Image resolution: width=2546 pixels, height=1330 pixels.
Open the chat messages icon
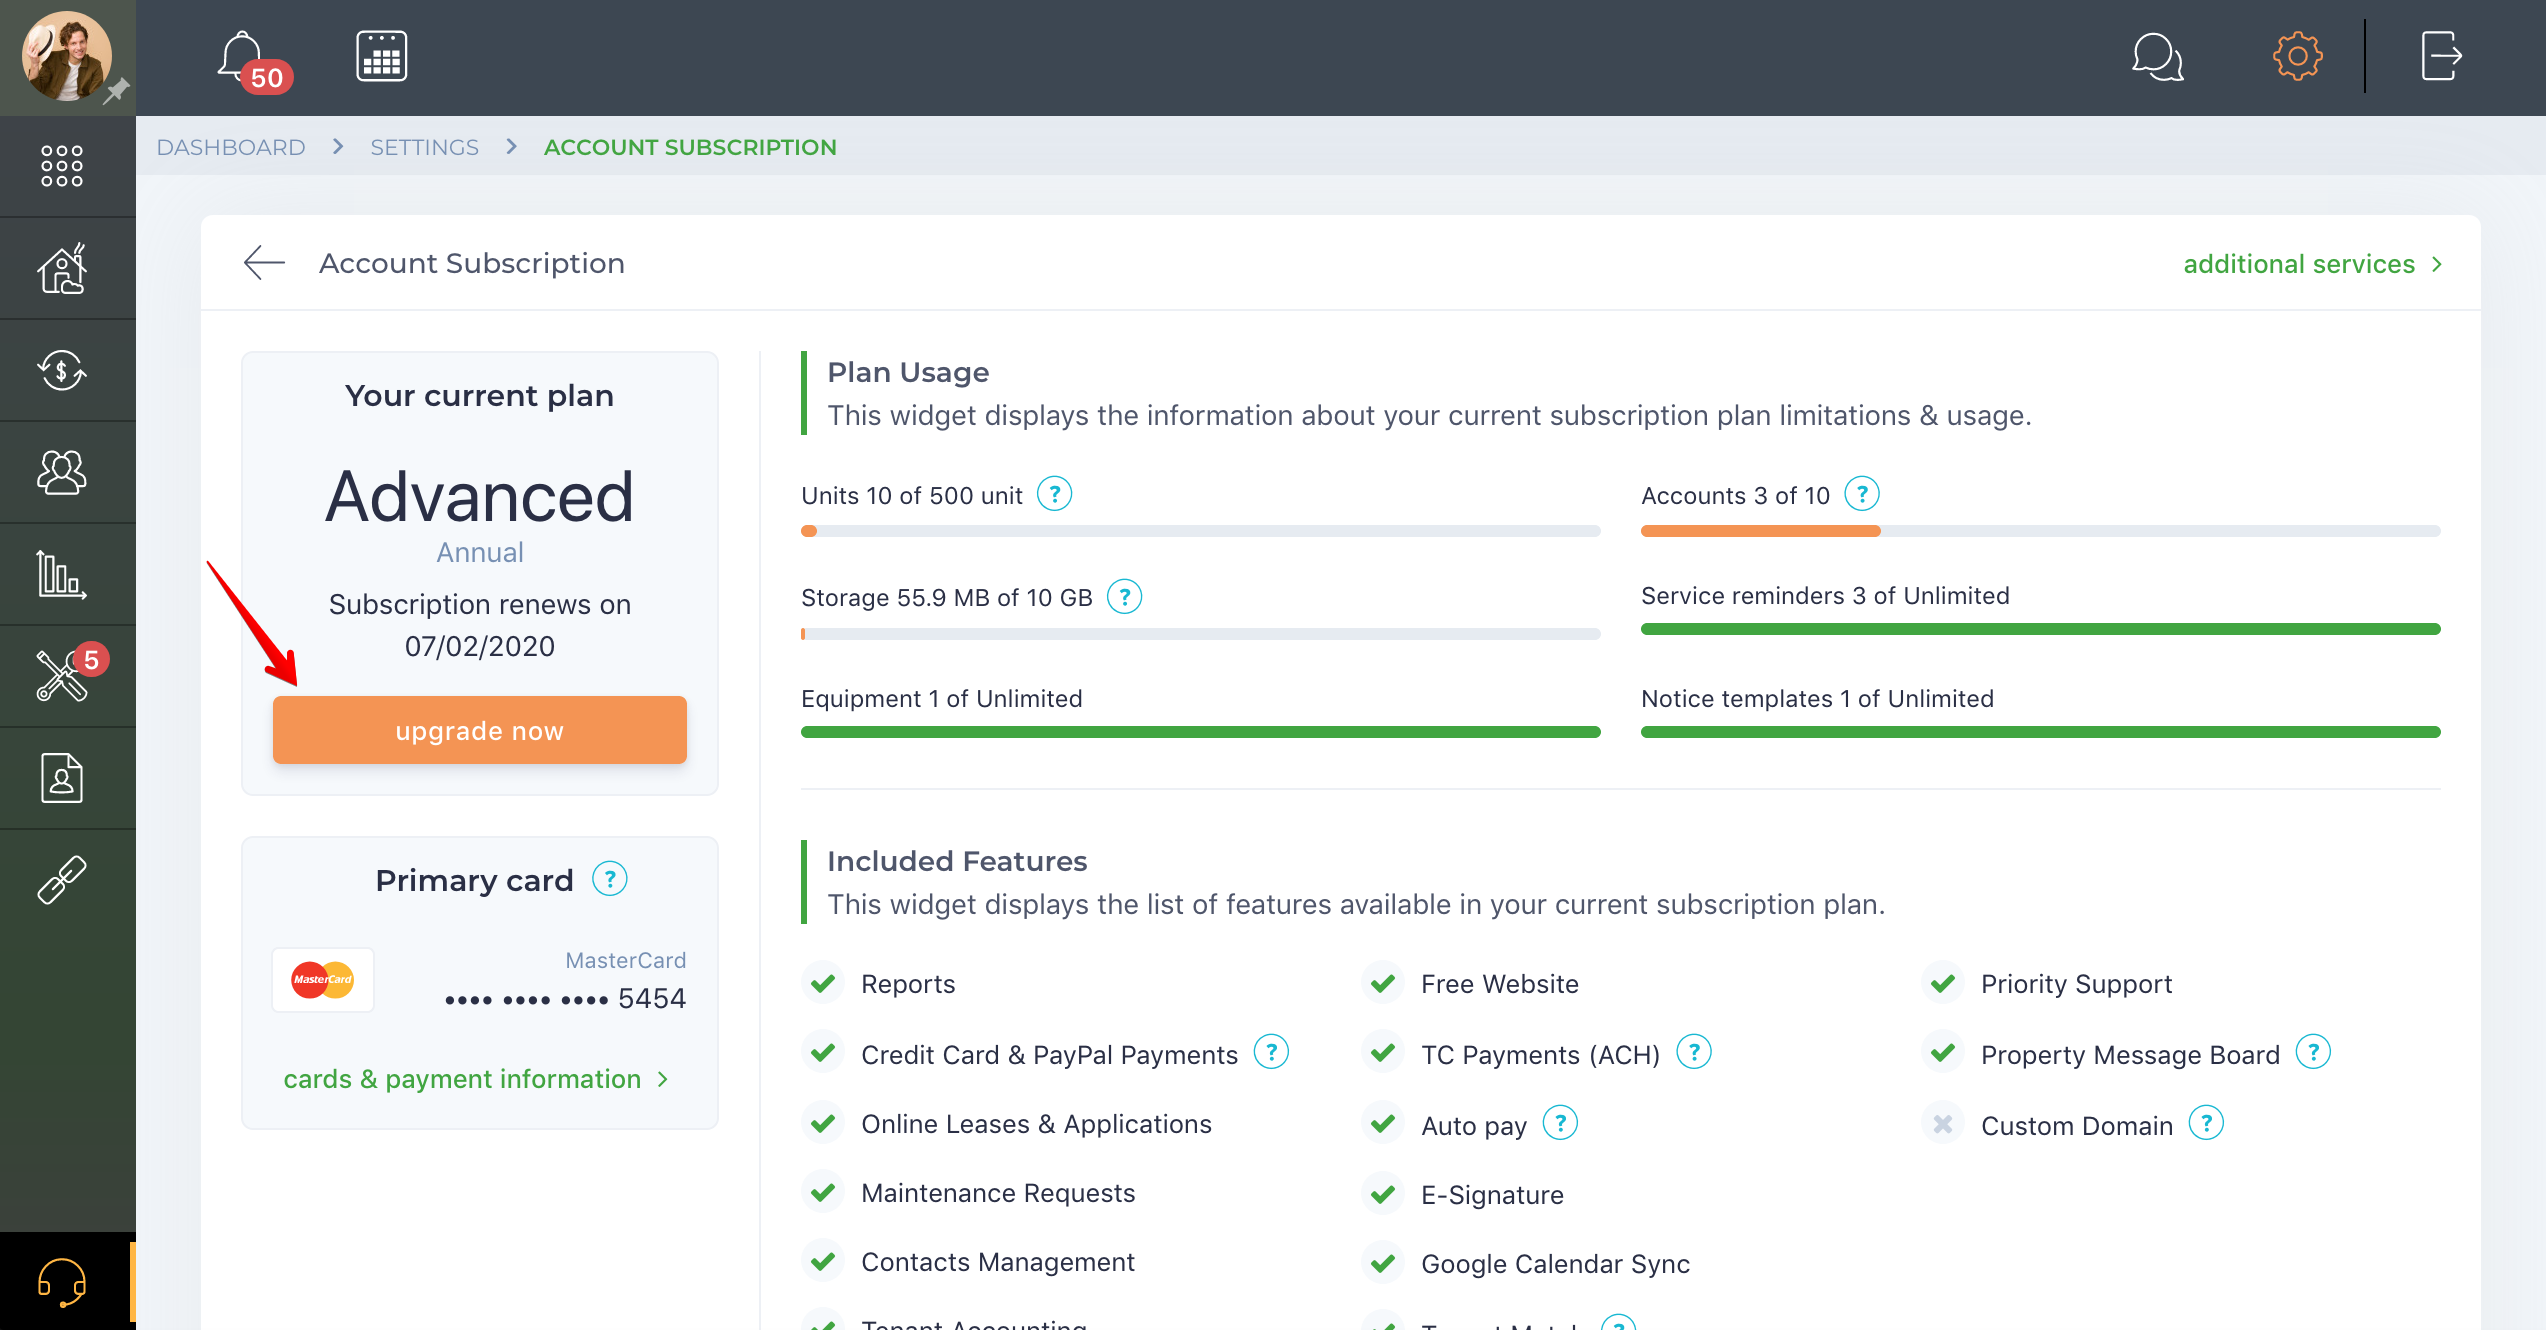[x=2157, y=56]
